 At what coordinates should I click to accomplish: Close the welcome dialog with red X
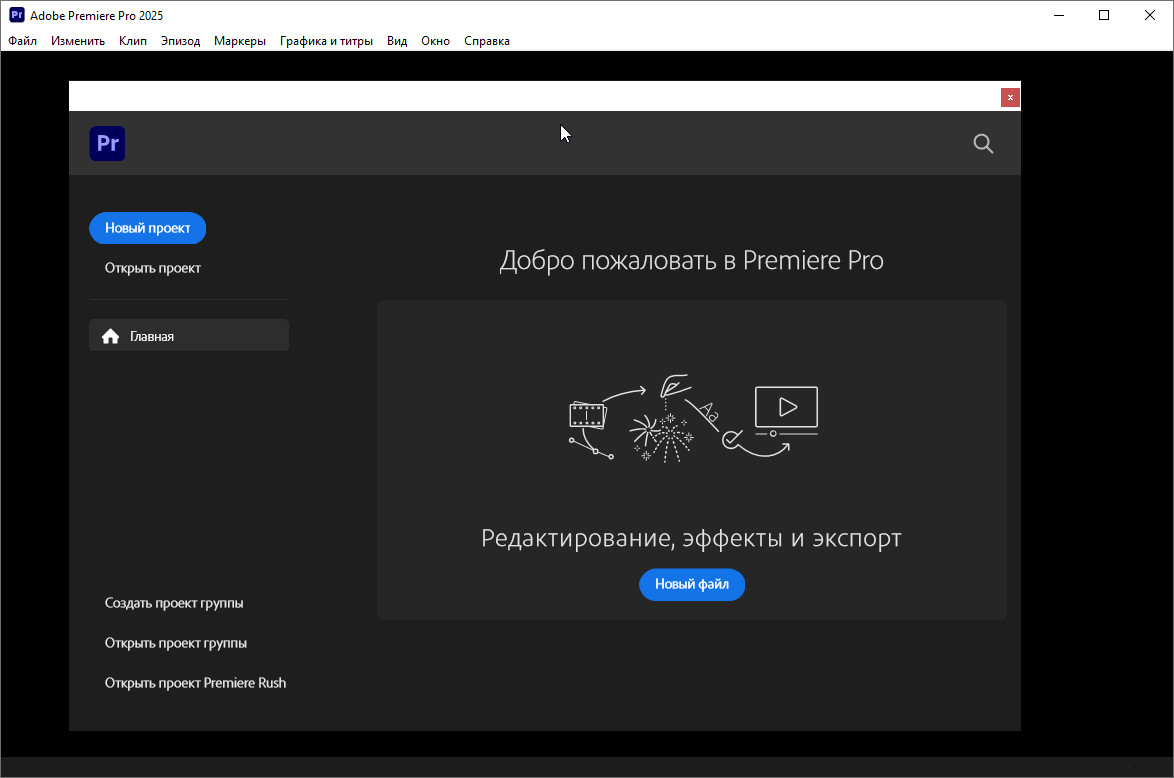pyautogui.click(x=1010, y=97)
